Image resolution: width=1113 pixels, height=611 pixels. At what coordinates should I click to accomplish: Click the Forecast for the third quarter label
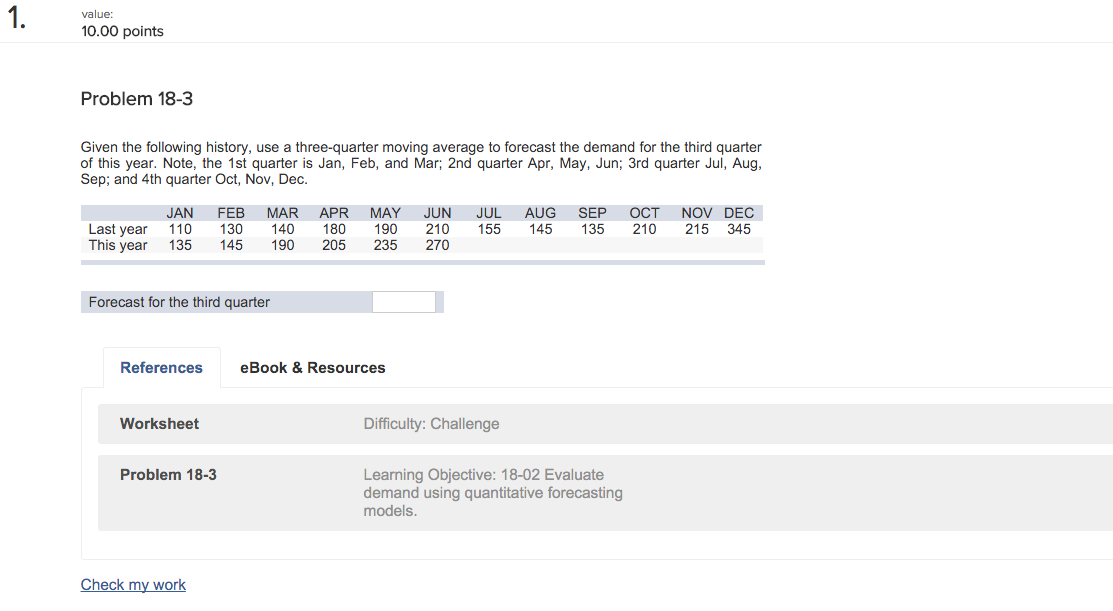[x=179, y=302]
